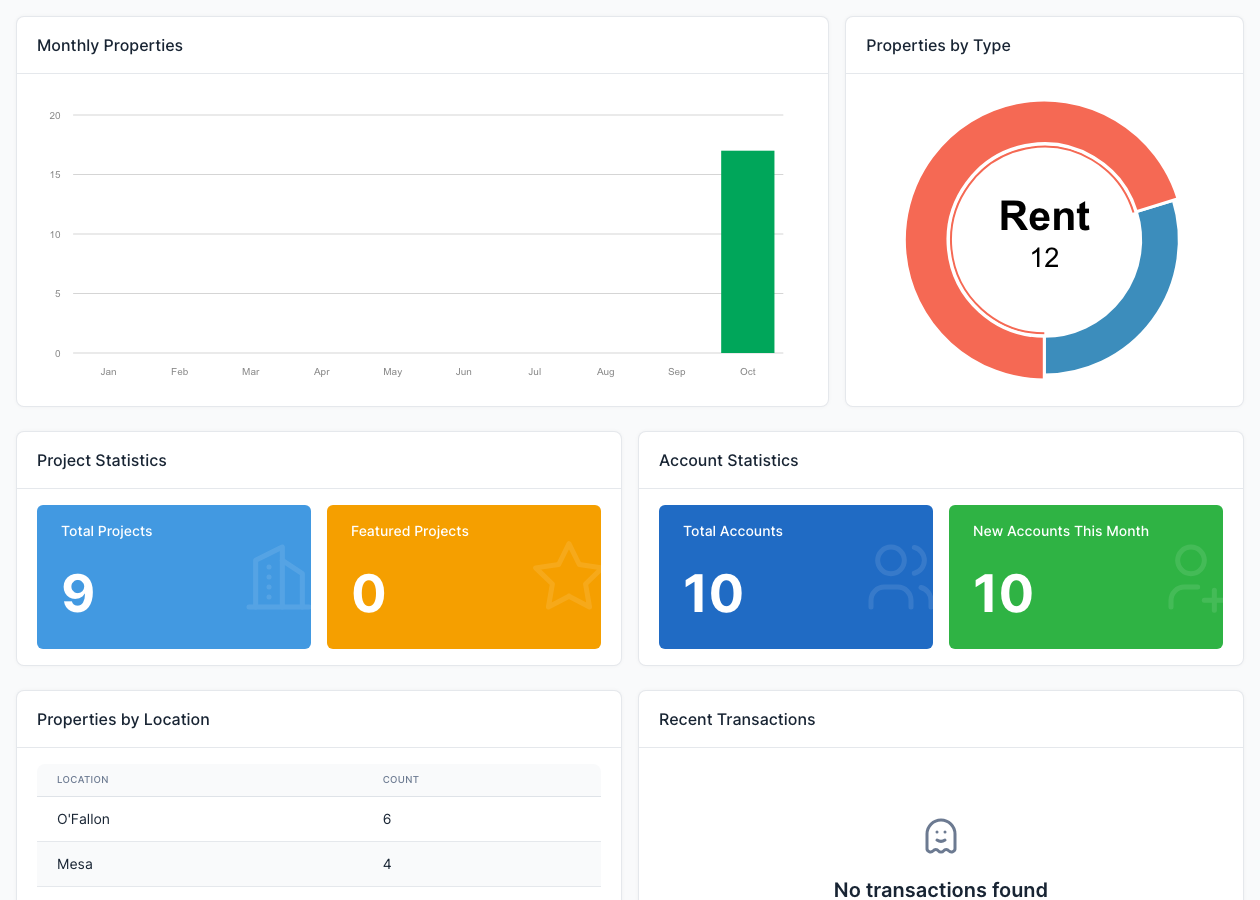
Task: Click the "Rent" label inside the donut
Action: pyautogui.click(x=1044, y=216)
